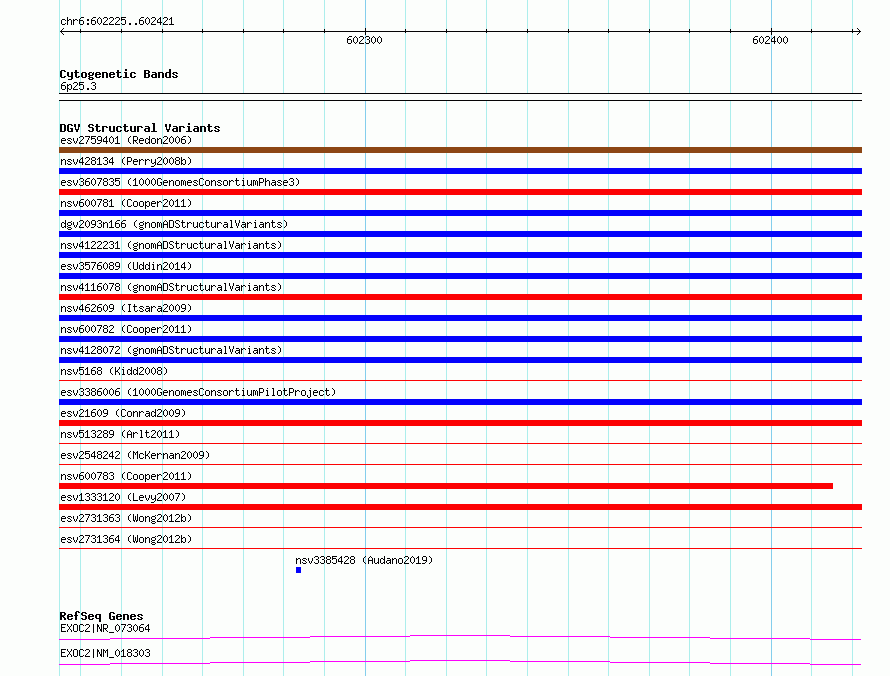This screenshot has width=890, height=676.
Task: Open esv21609 (Conrad2009) label
Action: point(123,413)
